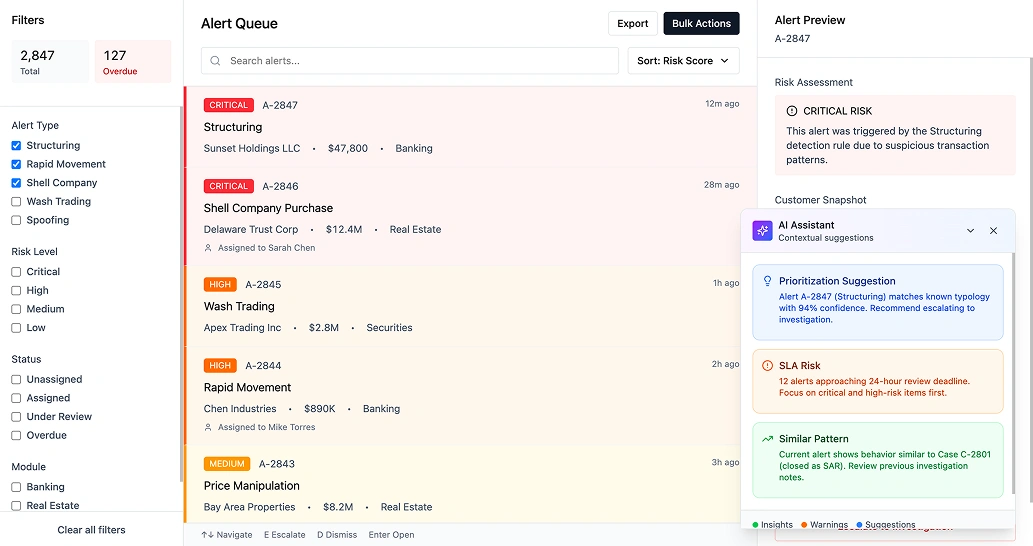Click the search magnifier icon

215,61
